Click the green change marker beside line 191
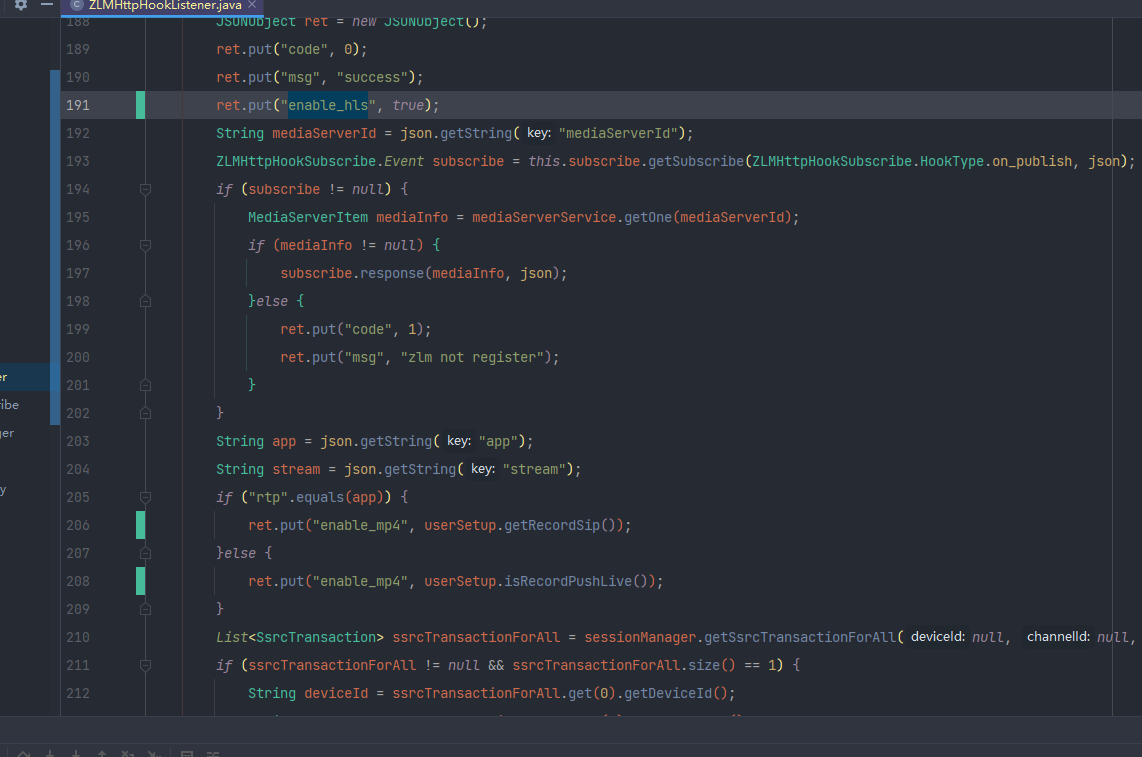Viewport: 1142px width, 757px height. [140, 104]
